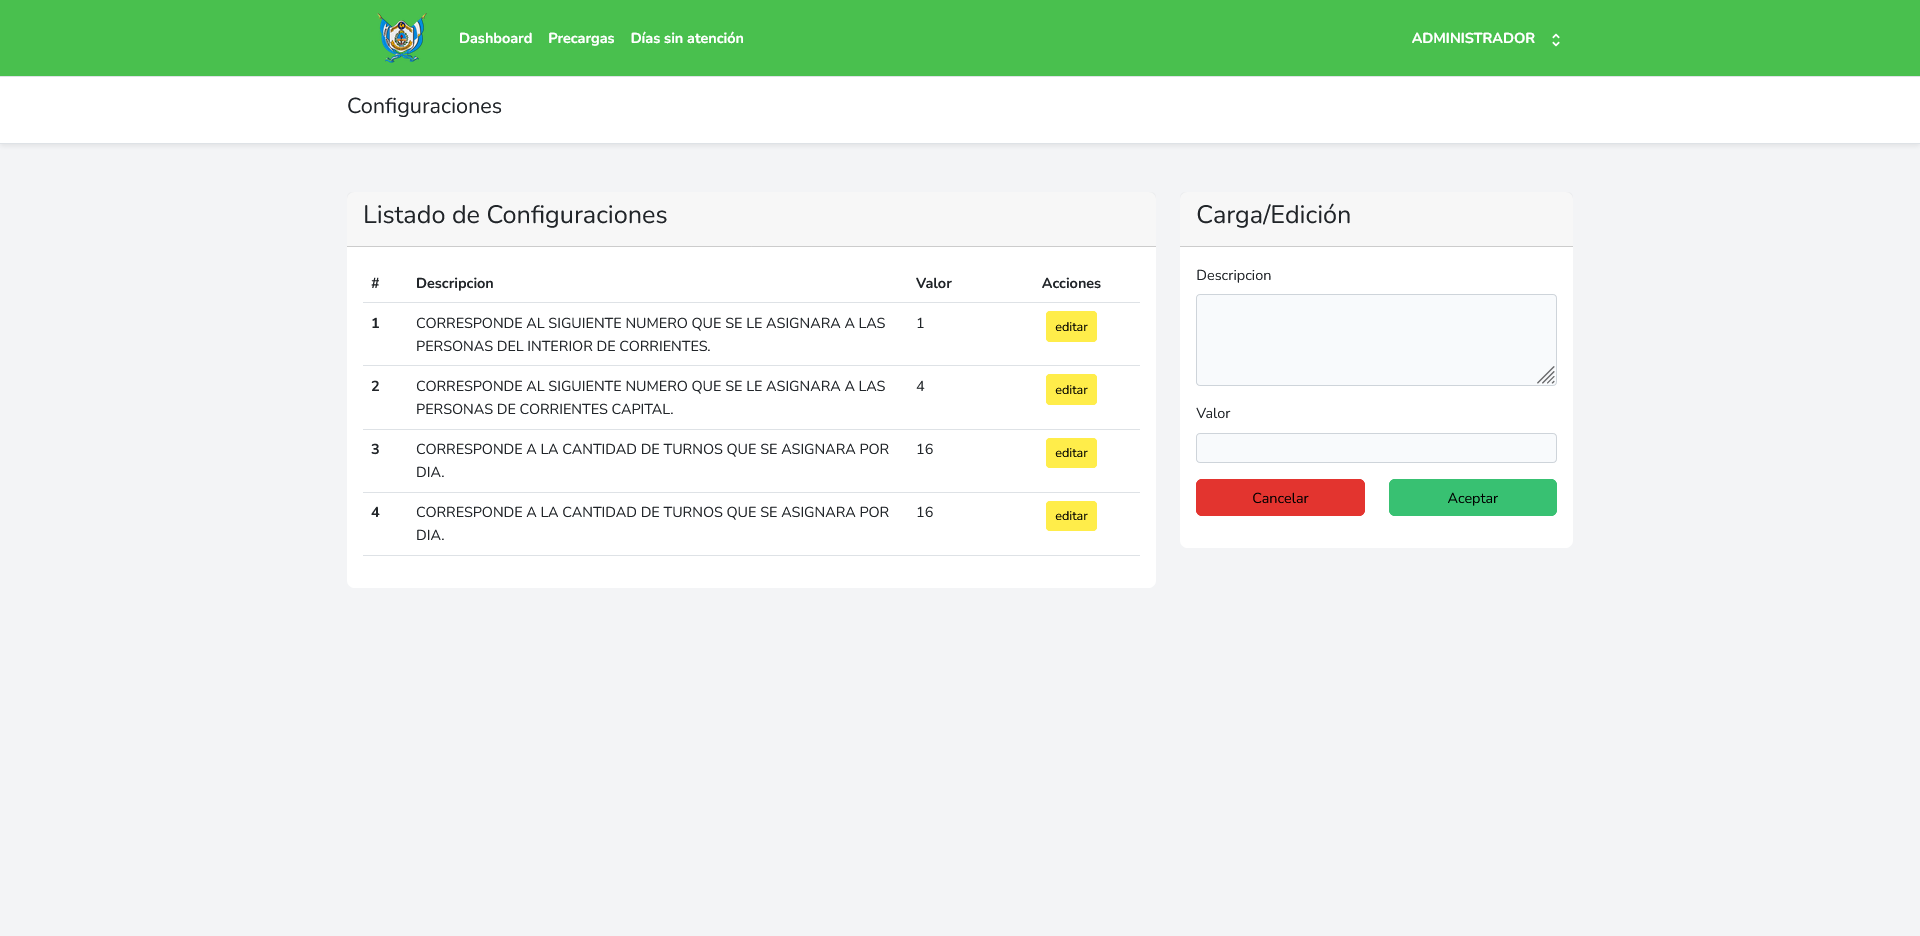1920x936 pixels.
Task: Select the Descripcion column header
Action: 454,283
